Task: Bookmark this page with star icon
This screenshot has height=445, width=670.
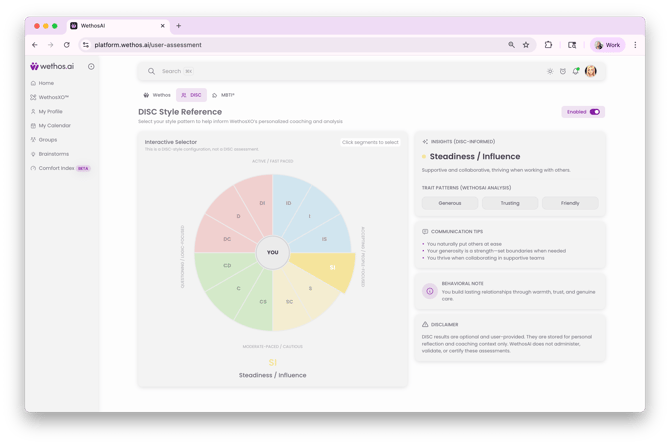Action: click(x=526, y=45)
